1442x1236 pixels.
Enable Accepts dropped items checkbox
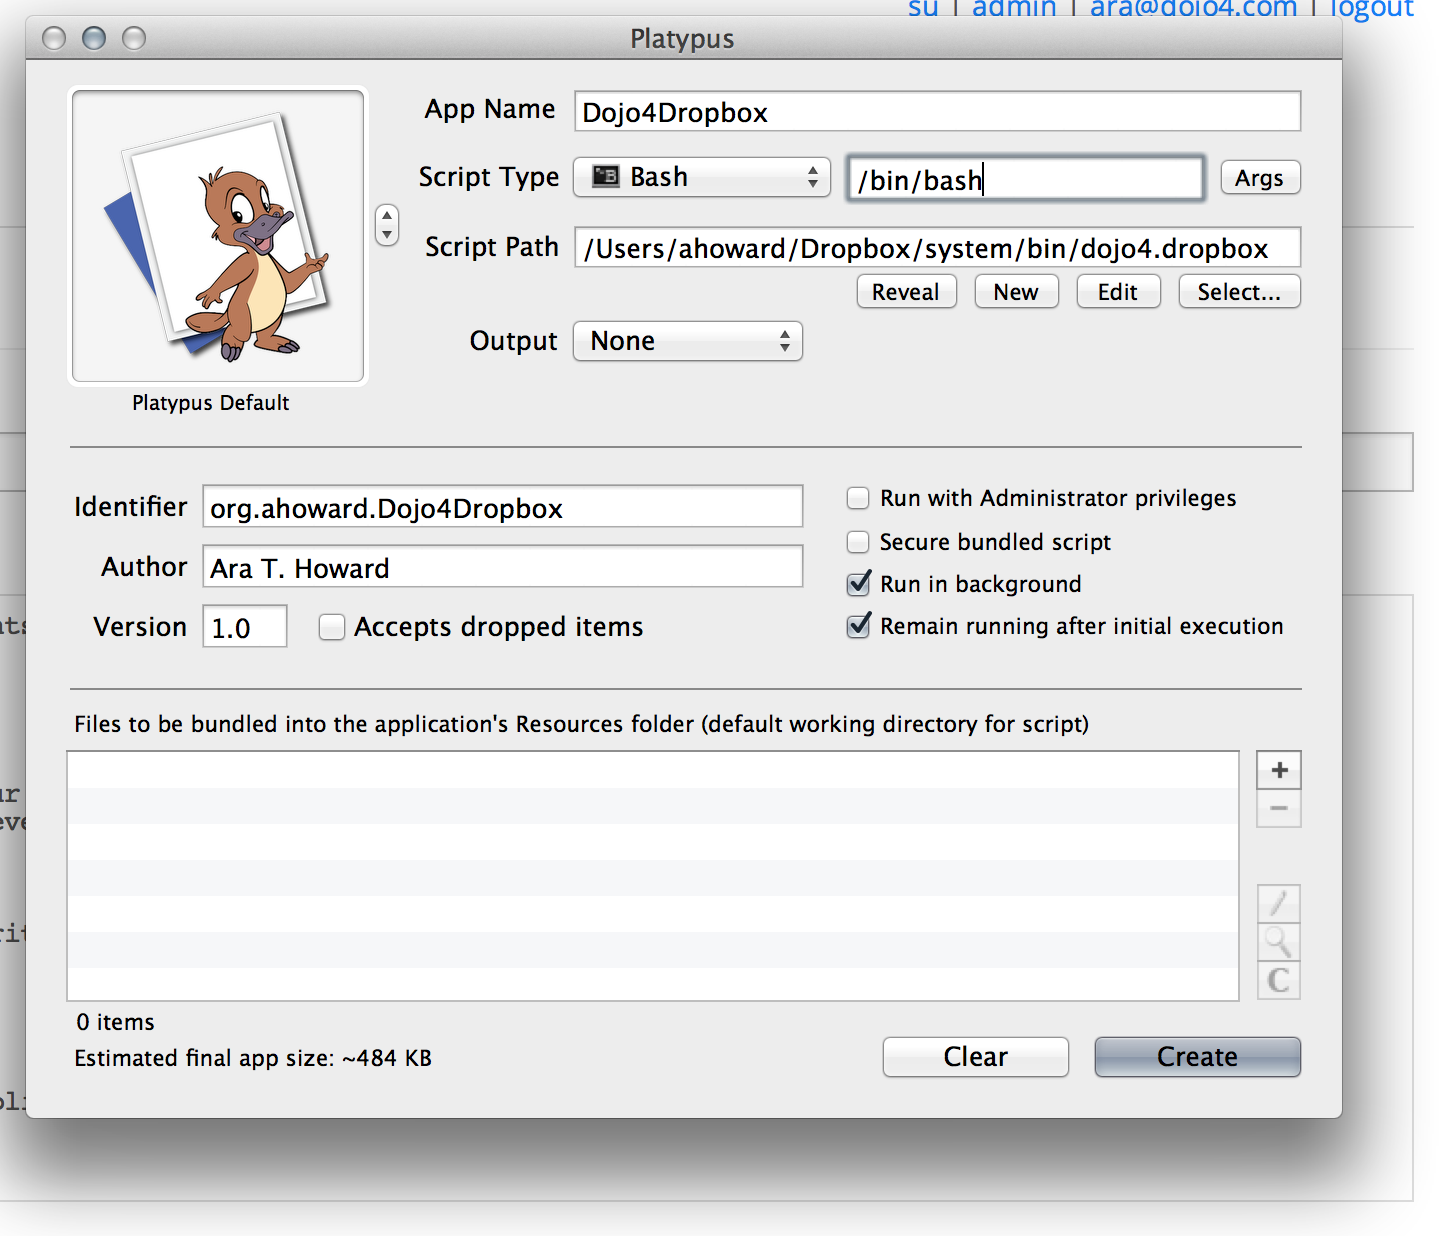coord(332,627)
